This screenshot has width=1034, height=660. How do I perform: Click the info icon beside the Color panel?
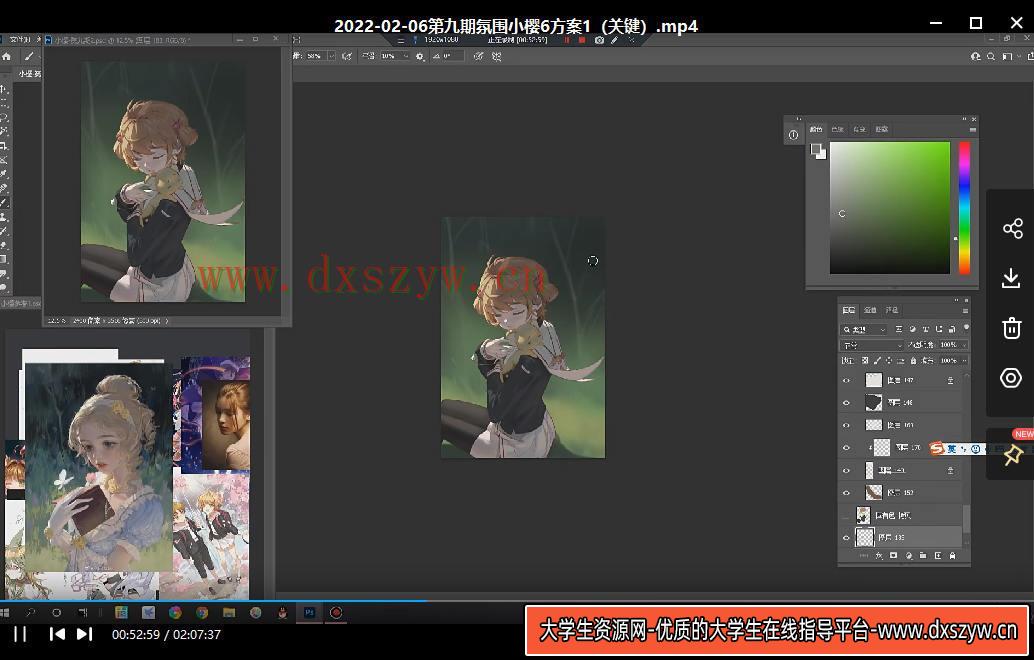(793, 135)
